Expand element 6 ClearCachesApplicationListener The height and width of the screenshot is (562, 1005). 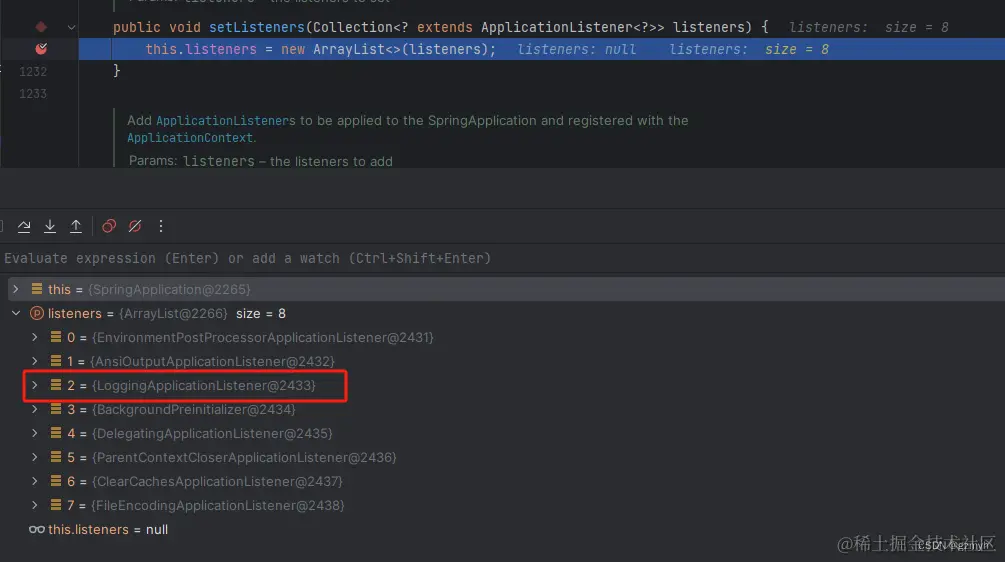point(35,481)
